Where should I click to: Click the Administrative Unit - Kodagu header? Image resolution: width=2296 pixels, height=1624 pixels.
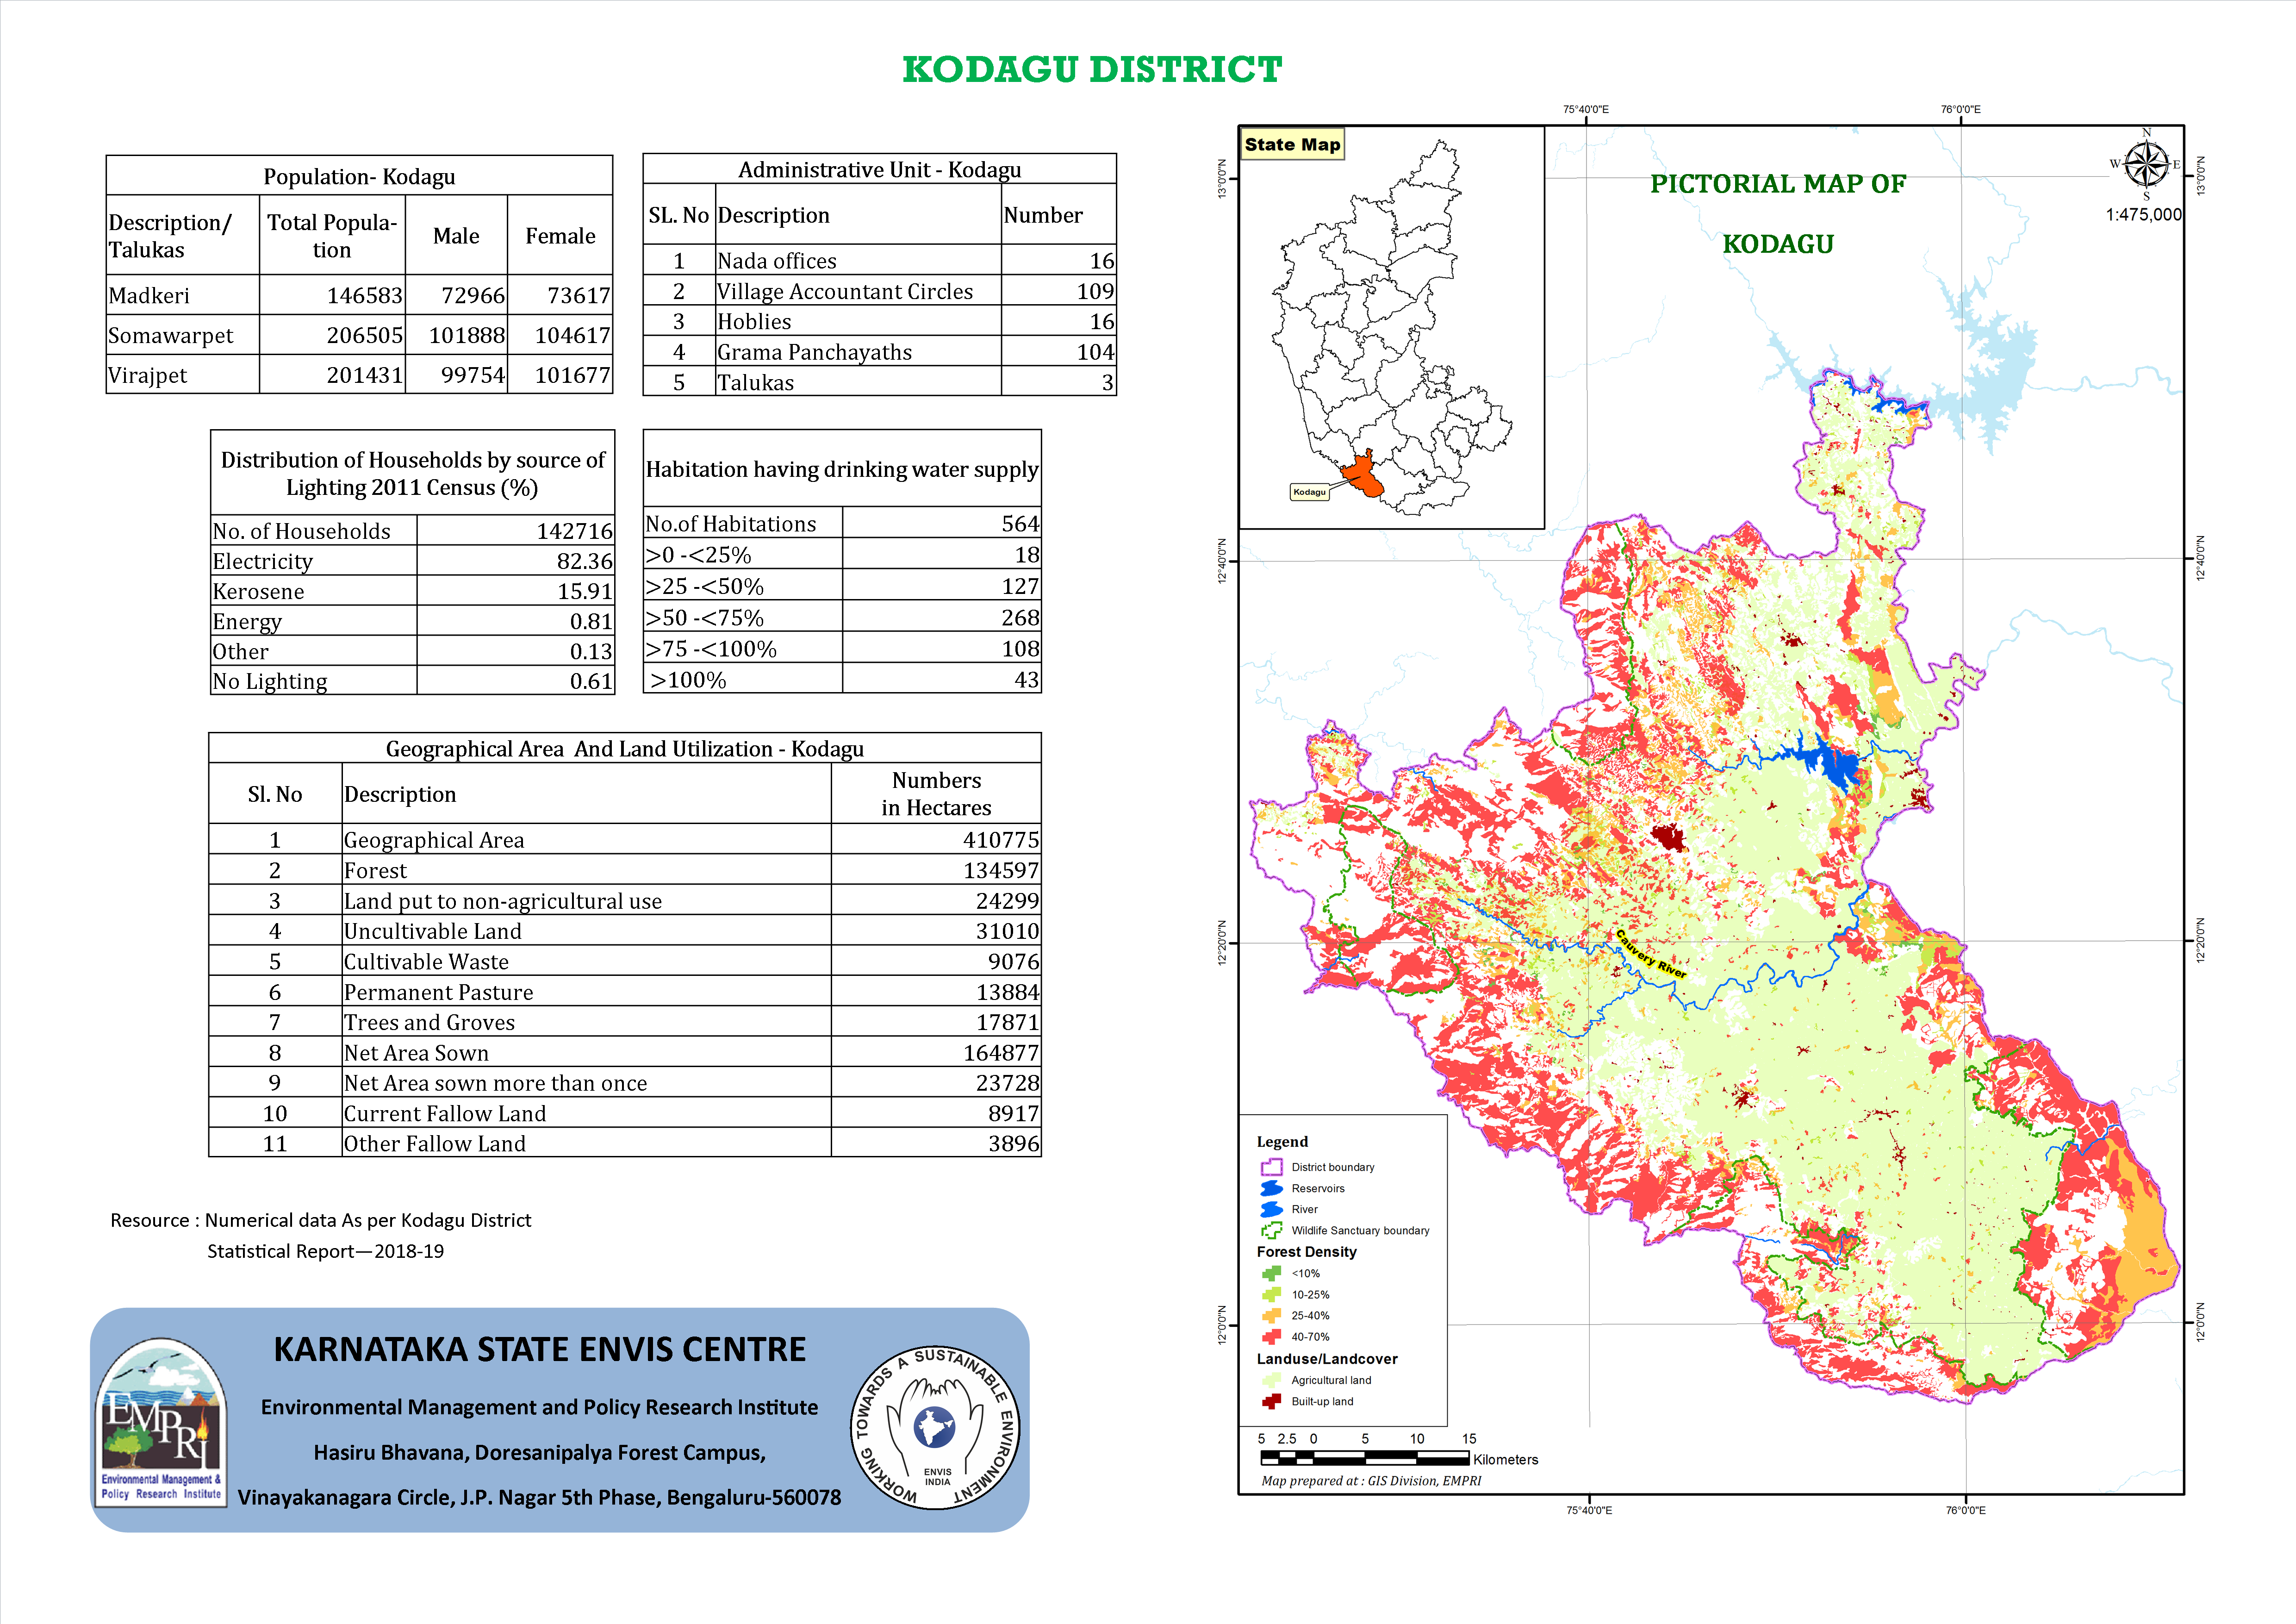(880, 169)
